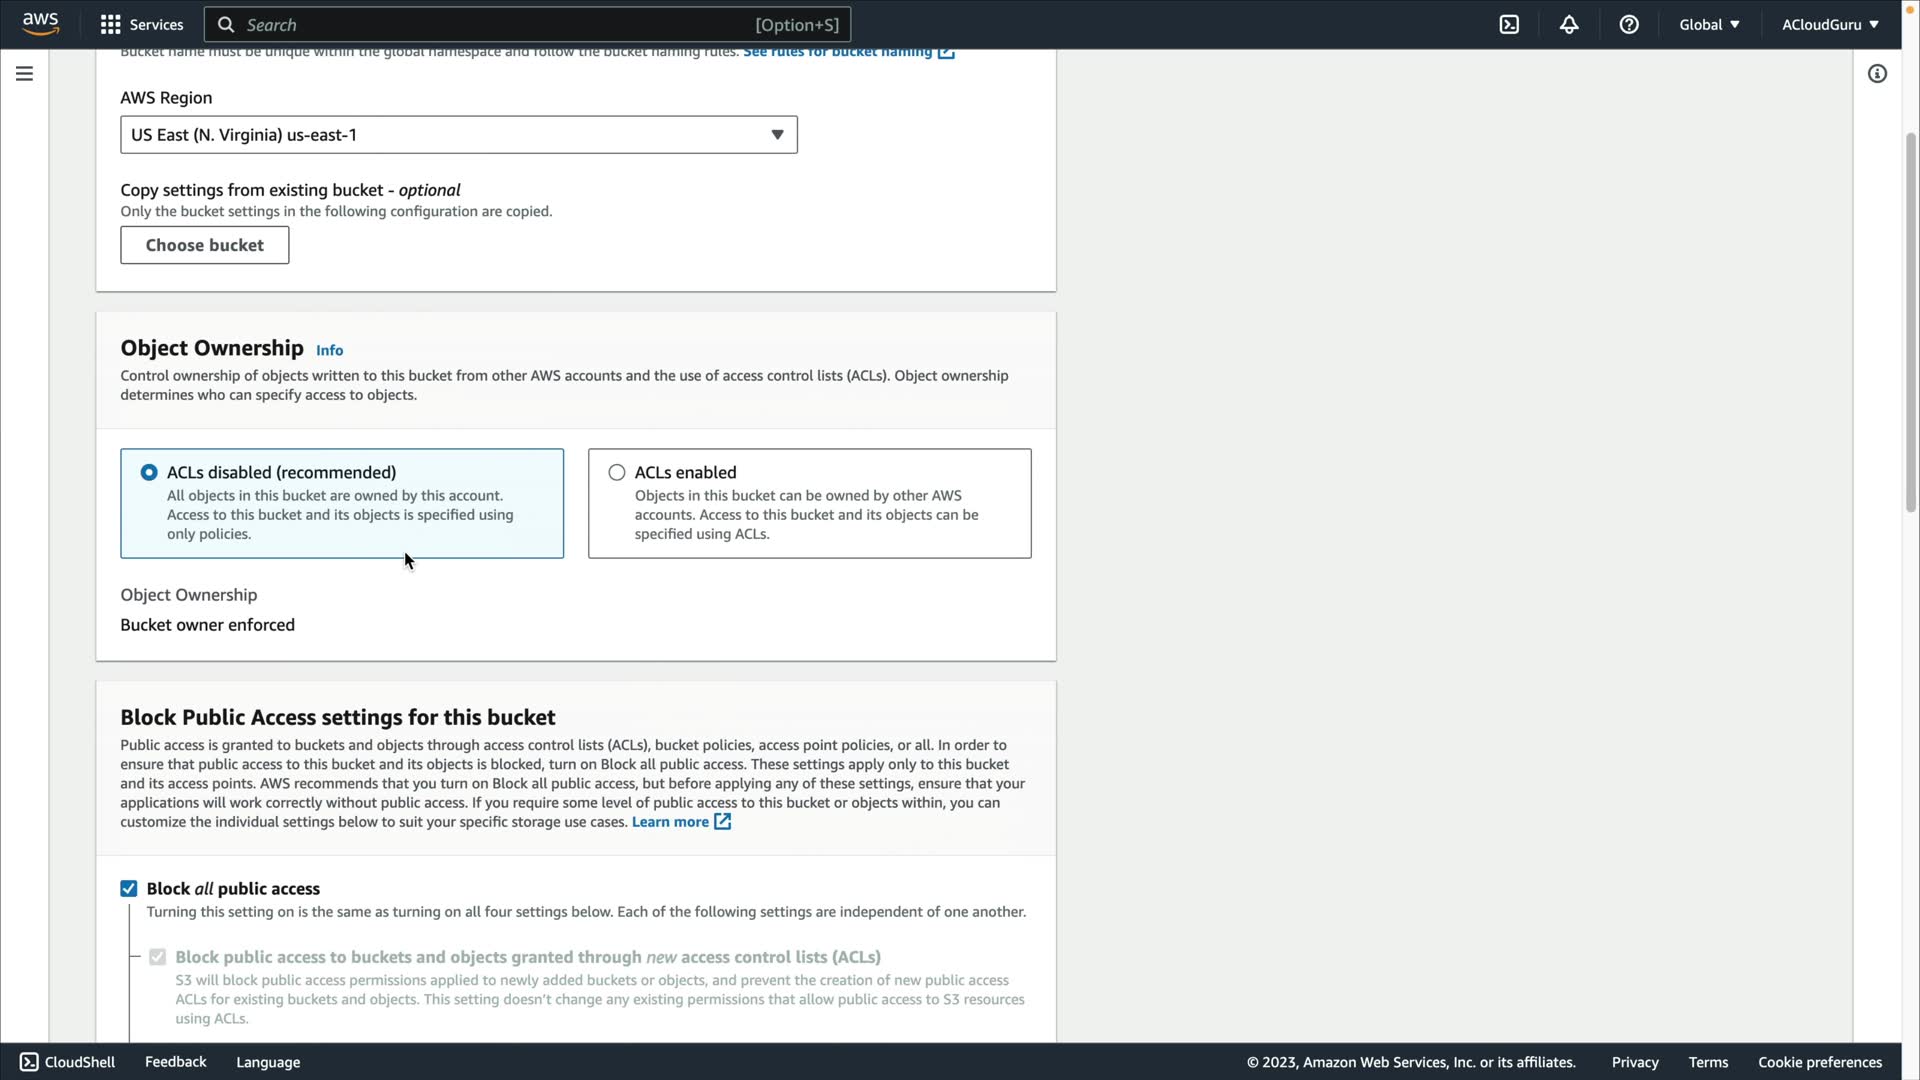Open the ACloudGuru account menu
This screenshot has width=1920, height=1080.
1829,24
